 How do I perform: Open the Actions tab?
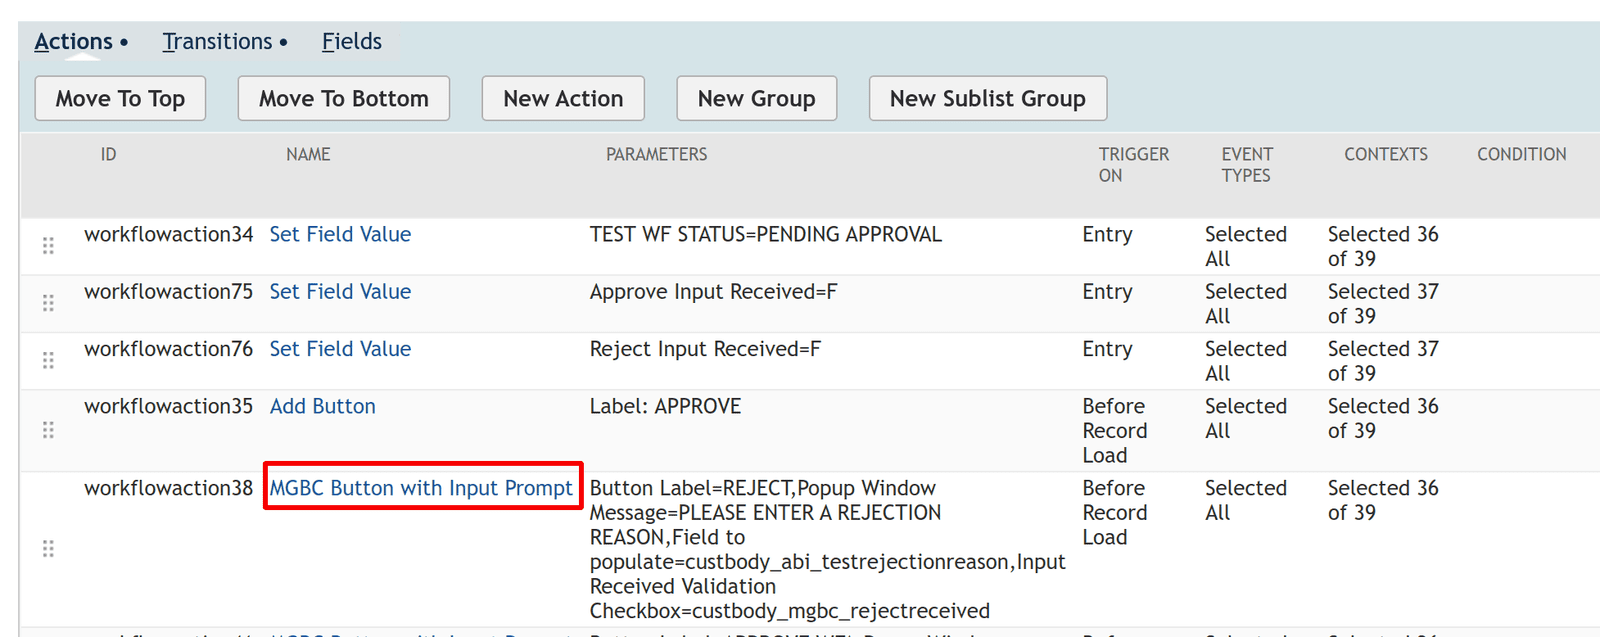pyautogui.click(x=74, y=42)
